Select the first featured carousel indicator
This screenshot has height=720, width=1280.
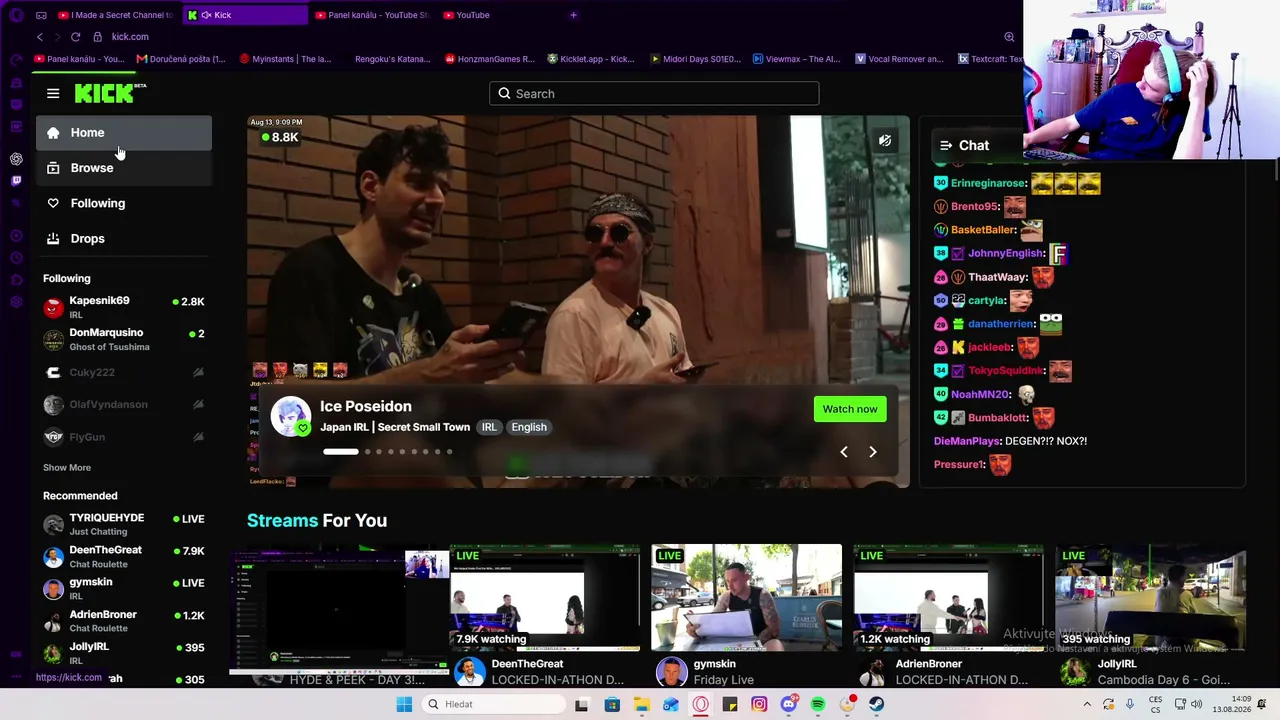pyautogui.click(x=340, y=452)
